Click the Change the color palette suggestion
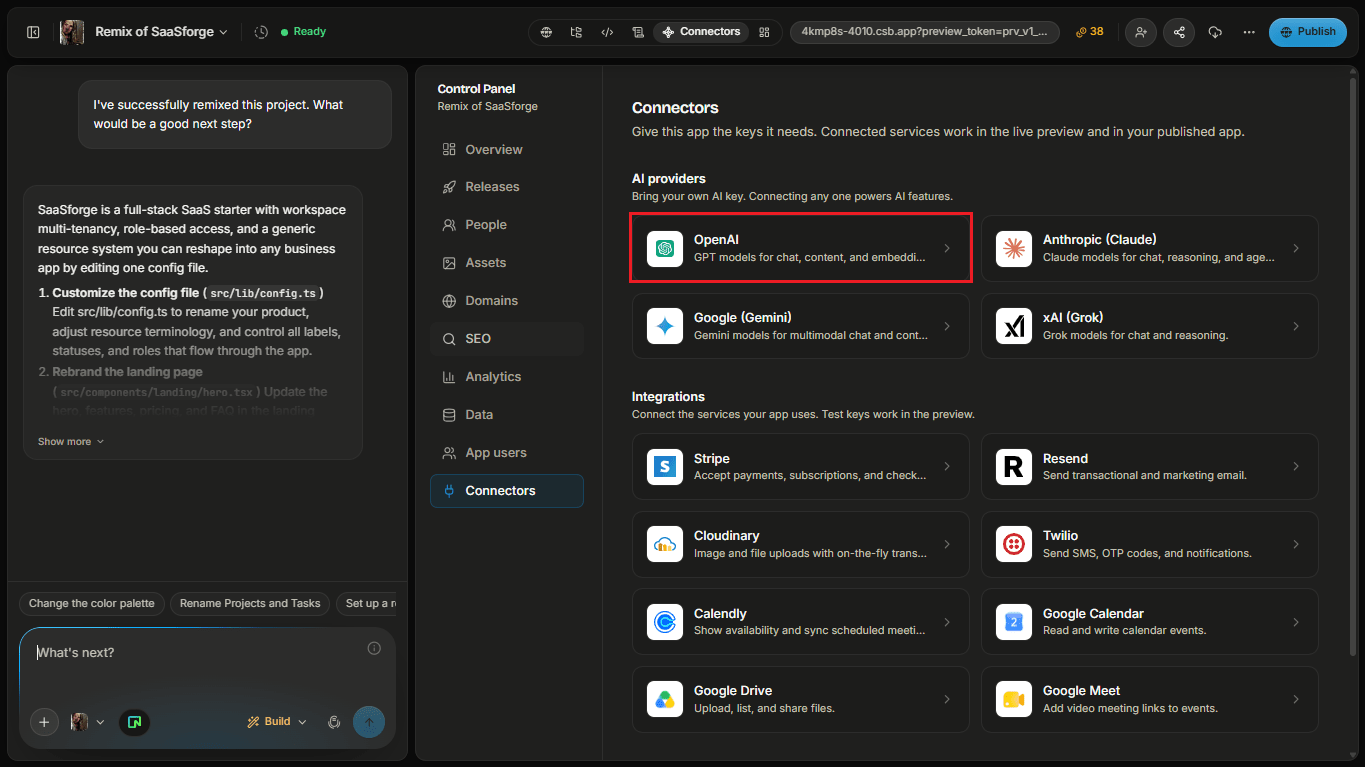Image resolution: width=1365 pixels, height=767 pixels. coord(92,604)
